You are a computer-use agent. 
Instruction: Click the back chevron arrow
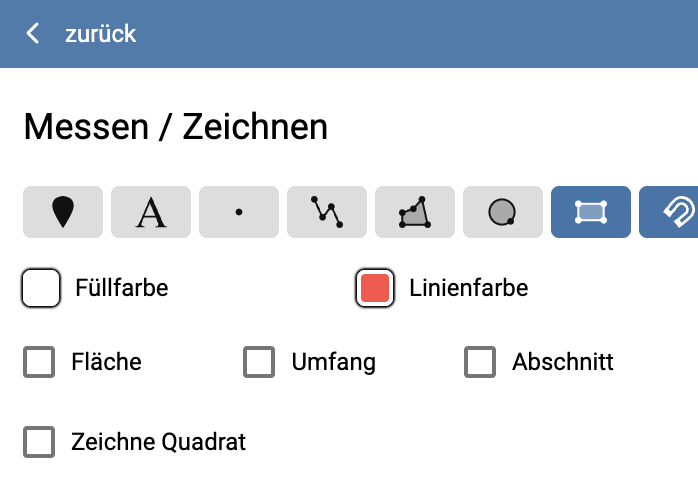(34, 34)
